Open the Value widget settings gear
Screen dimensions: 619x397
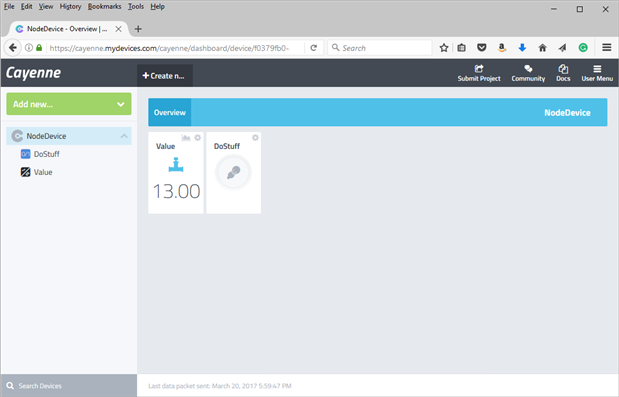(198, 138)
